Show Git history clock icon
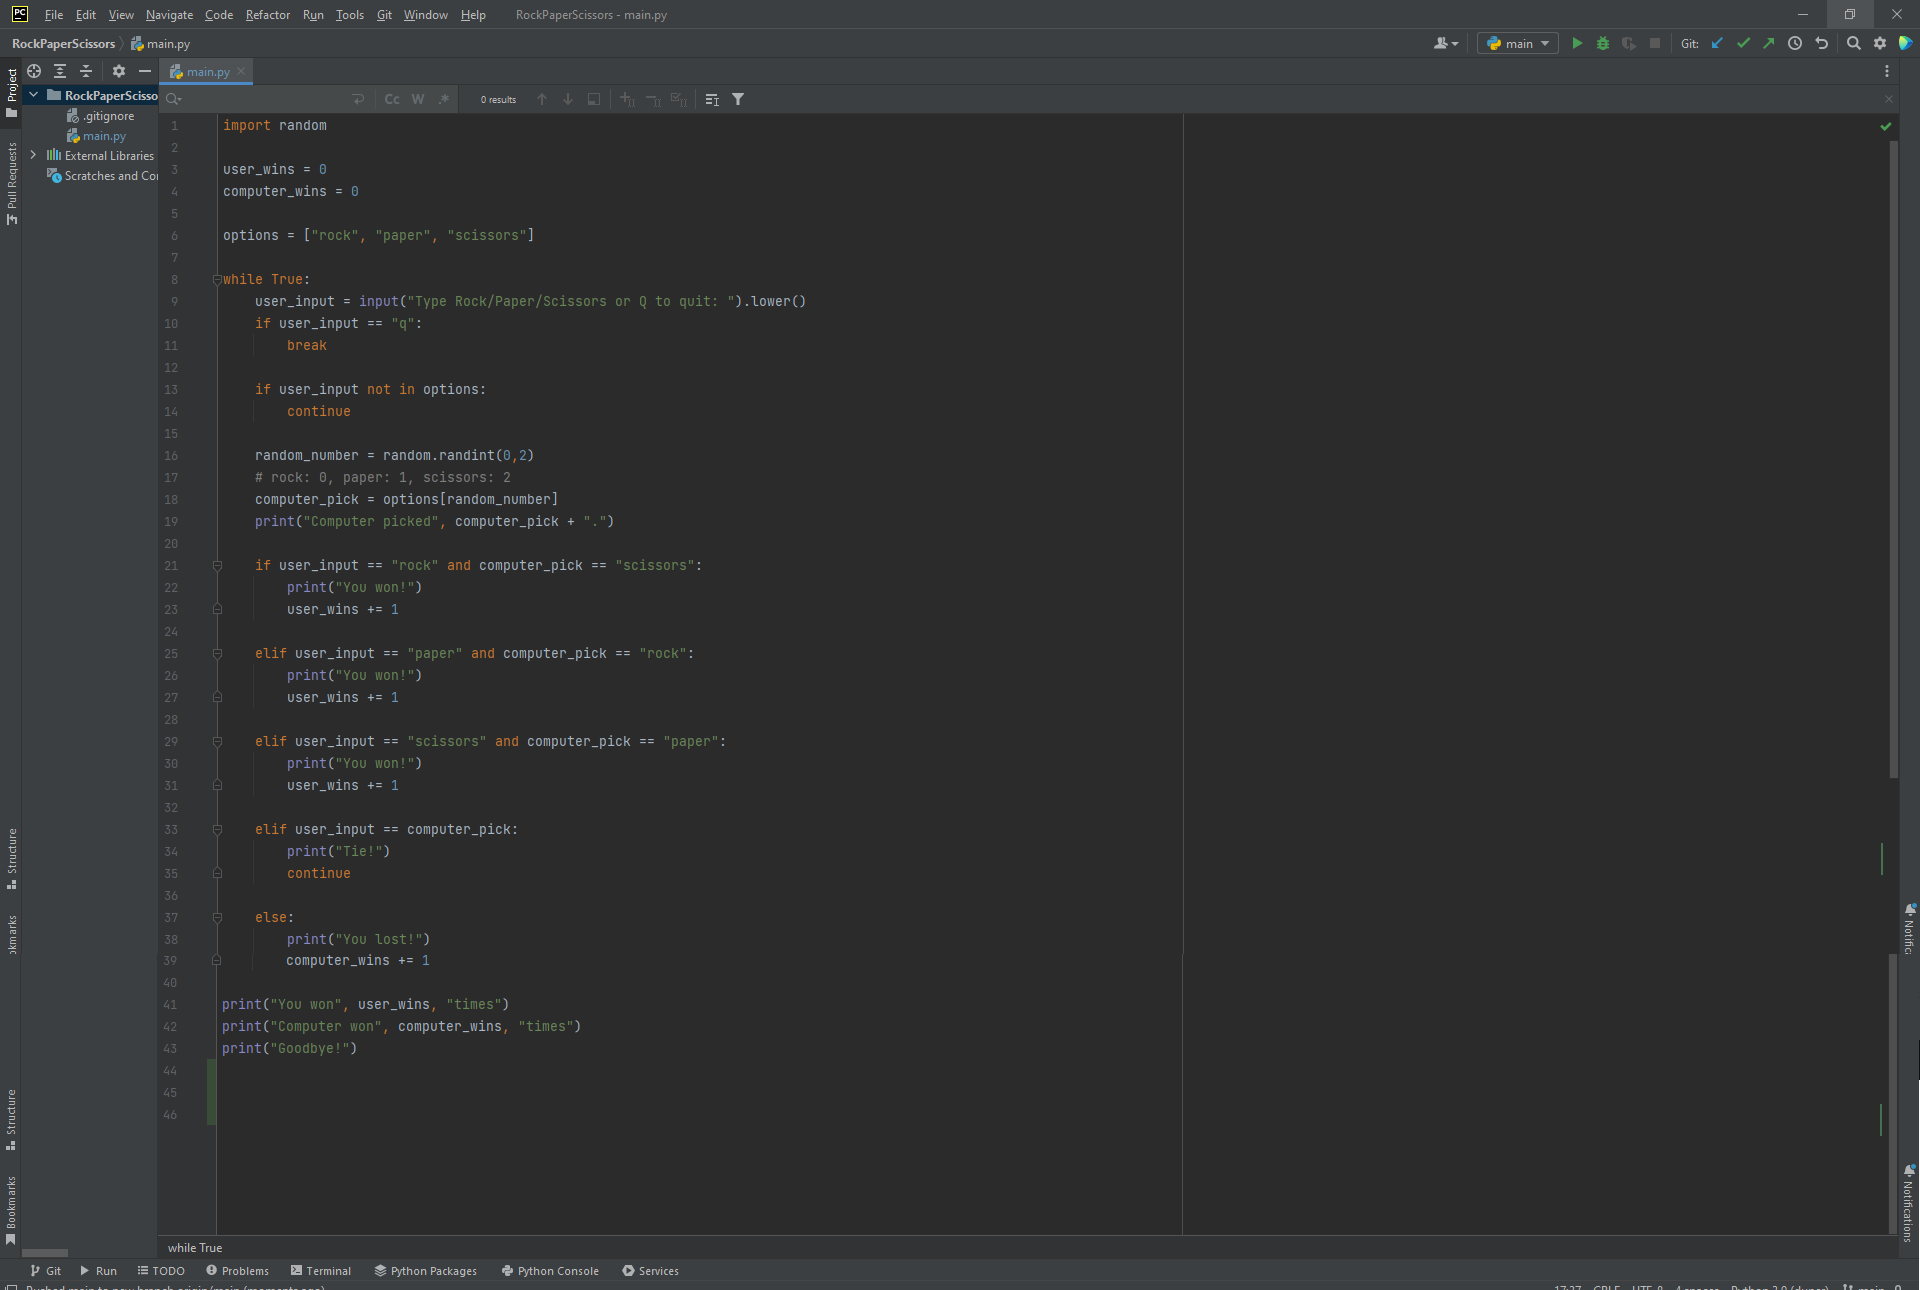Viewport: 1920px width, 1290px height. [1795, 43]
